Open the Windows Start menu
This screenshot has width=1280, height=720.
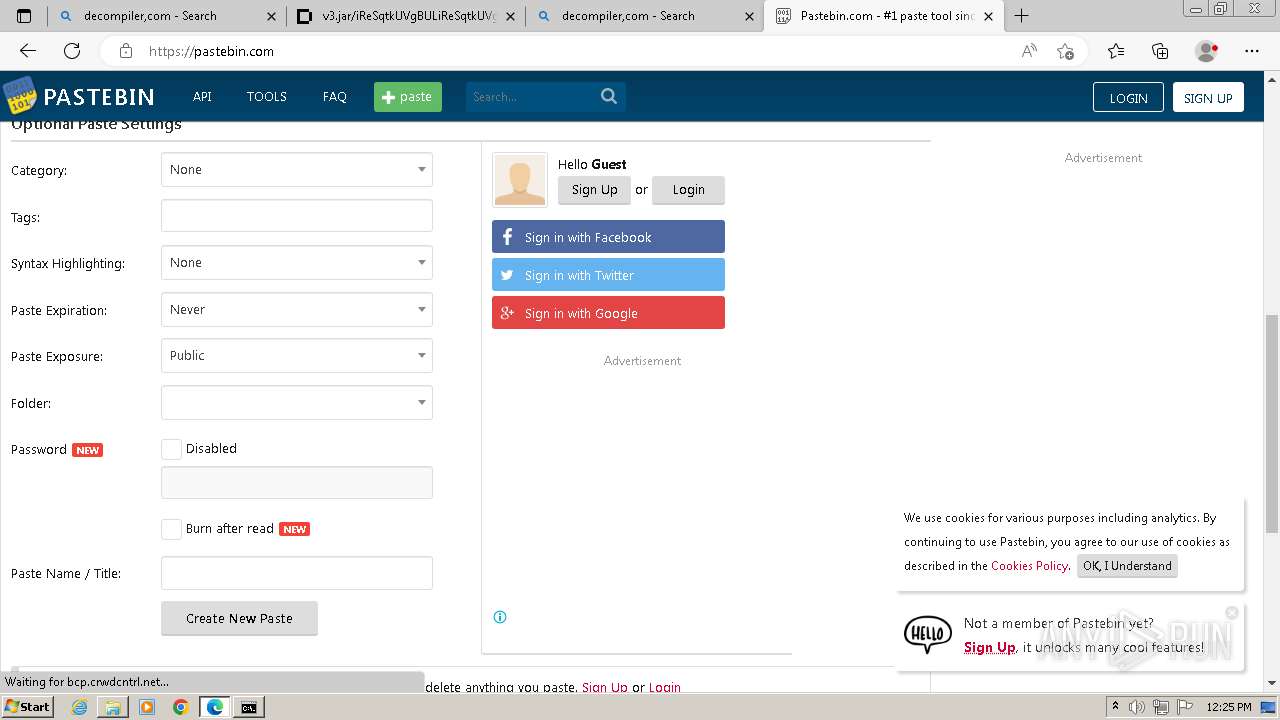[28, 707]
